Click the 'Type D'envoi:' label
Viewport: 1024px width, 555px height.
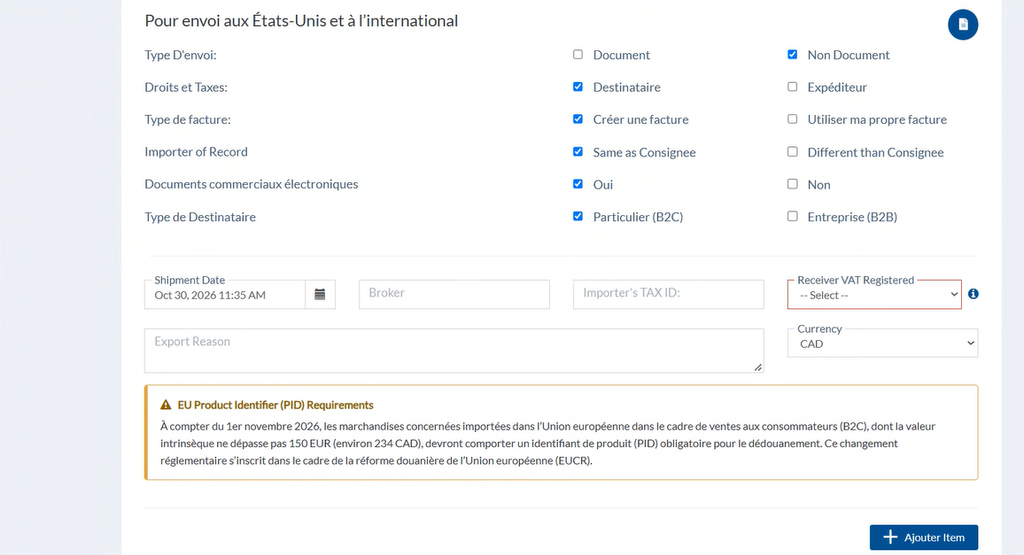point(180,55)
